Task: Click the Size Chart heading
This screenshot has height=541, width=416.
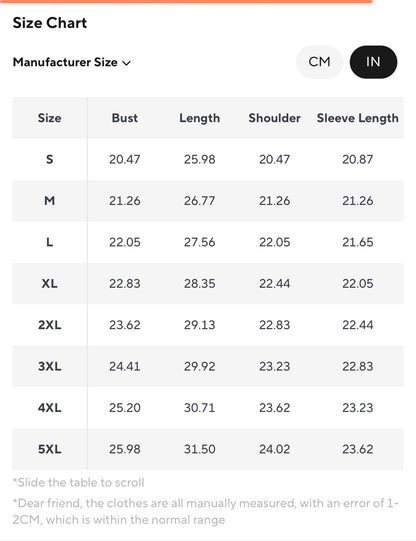Action: point(50,23)
